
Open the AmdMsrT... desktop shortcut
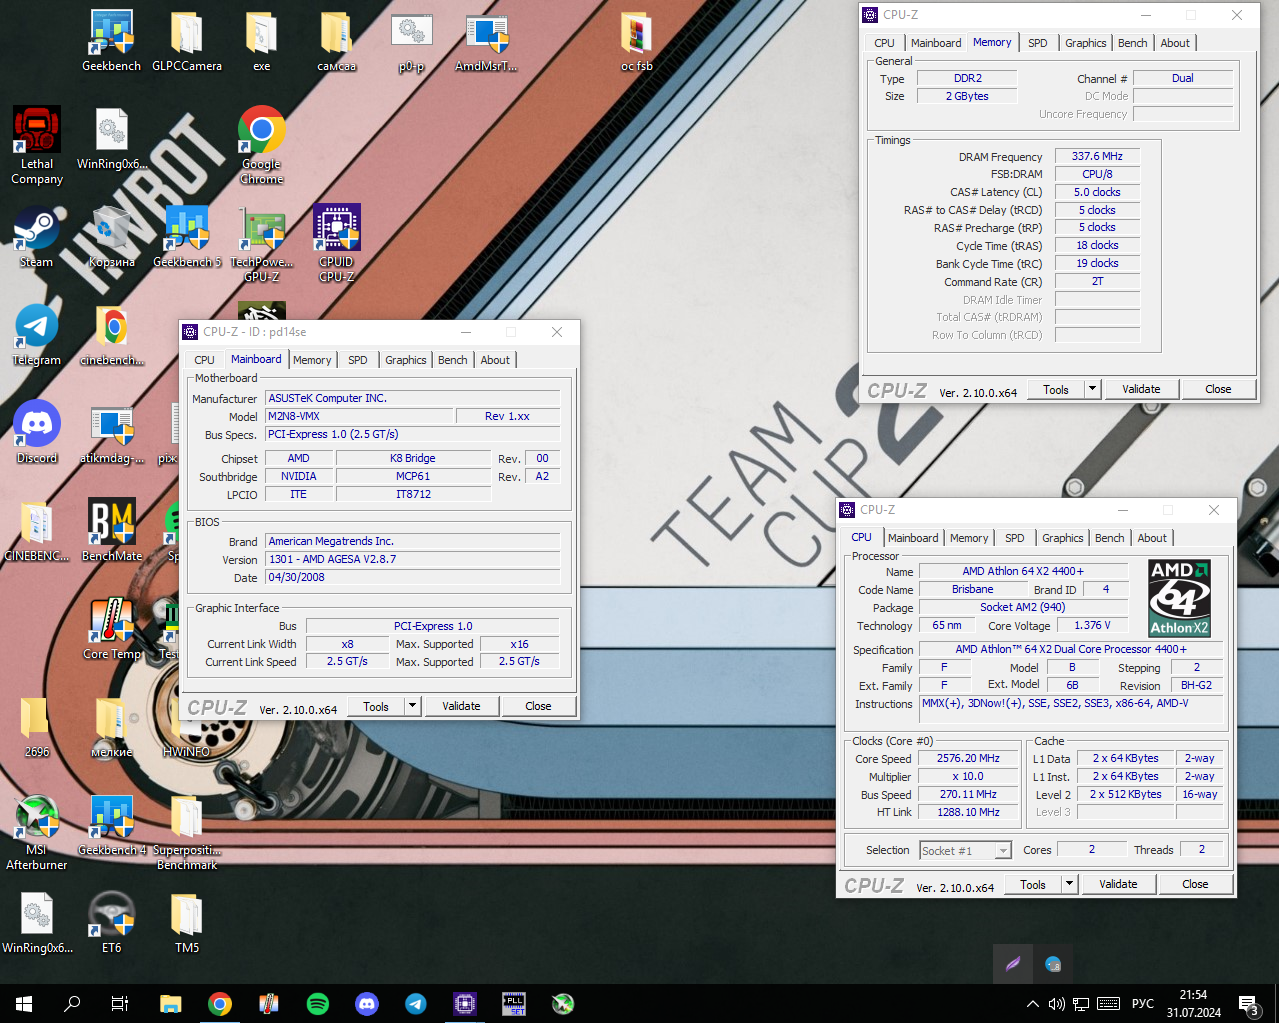(487, 41)
